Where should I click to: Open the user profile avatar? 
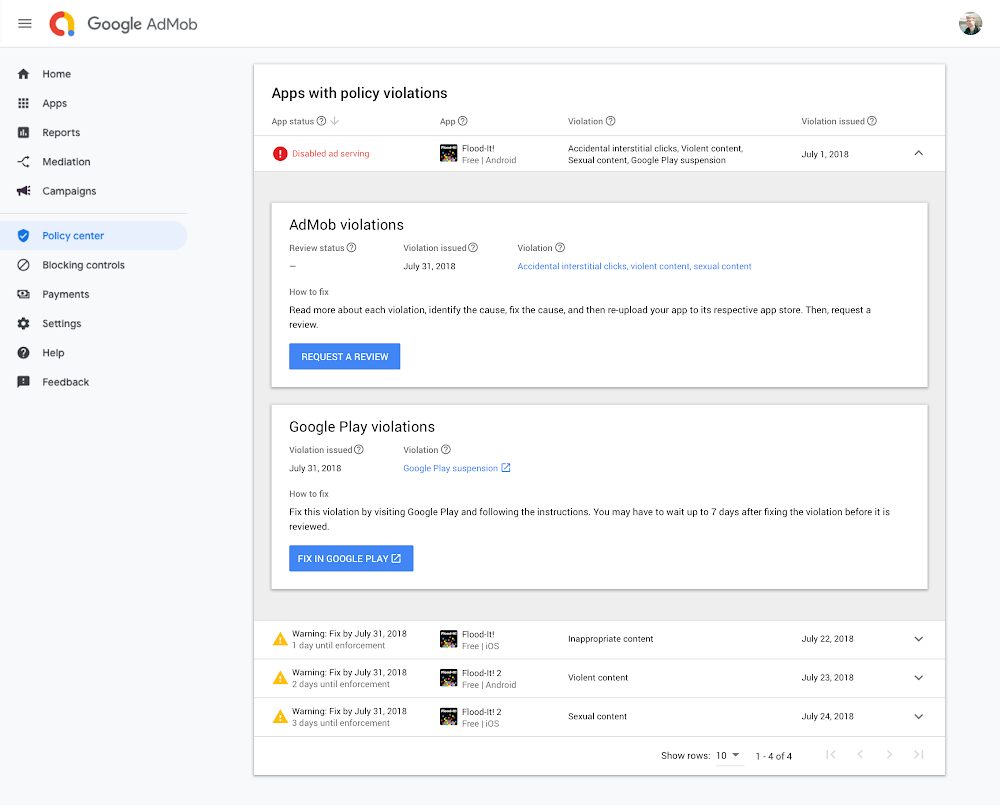click(x=970, y=24)
